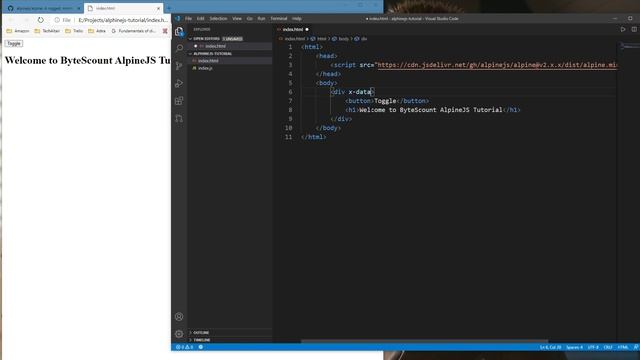Open the Source Control view

[179, 66]
